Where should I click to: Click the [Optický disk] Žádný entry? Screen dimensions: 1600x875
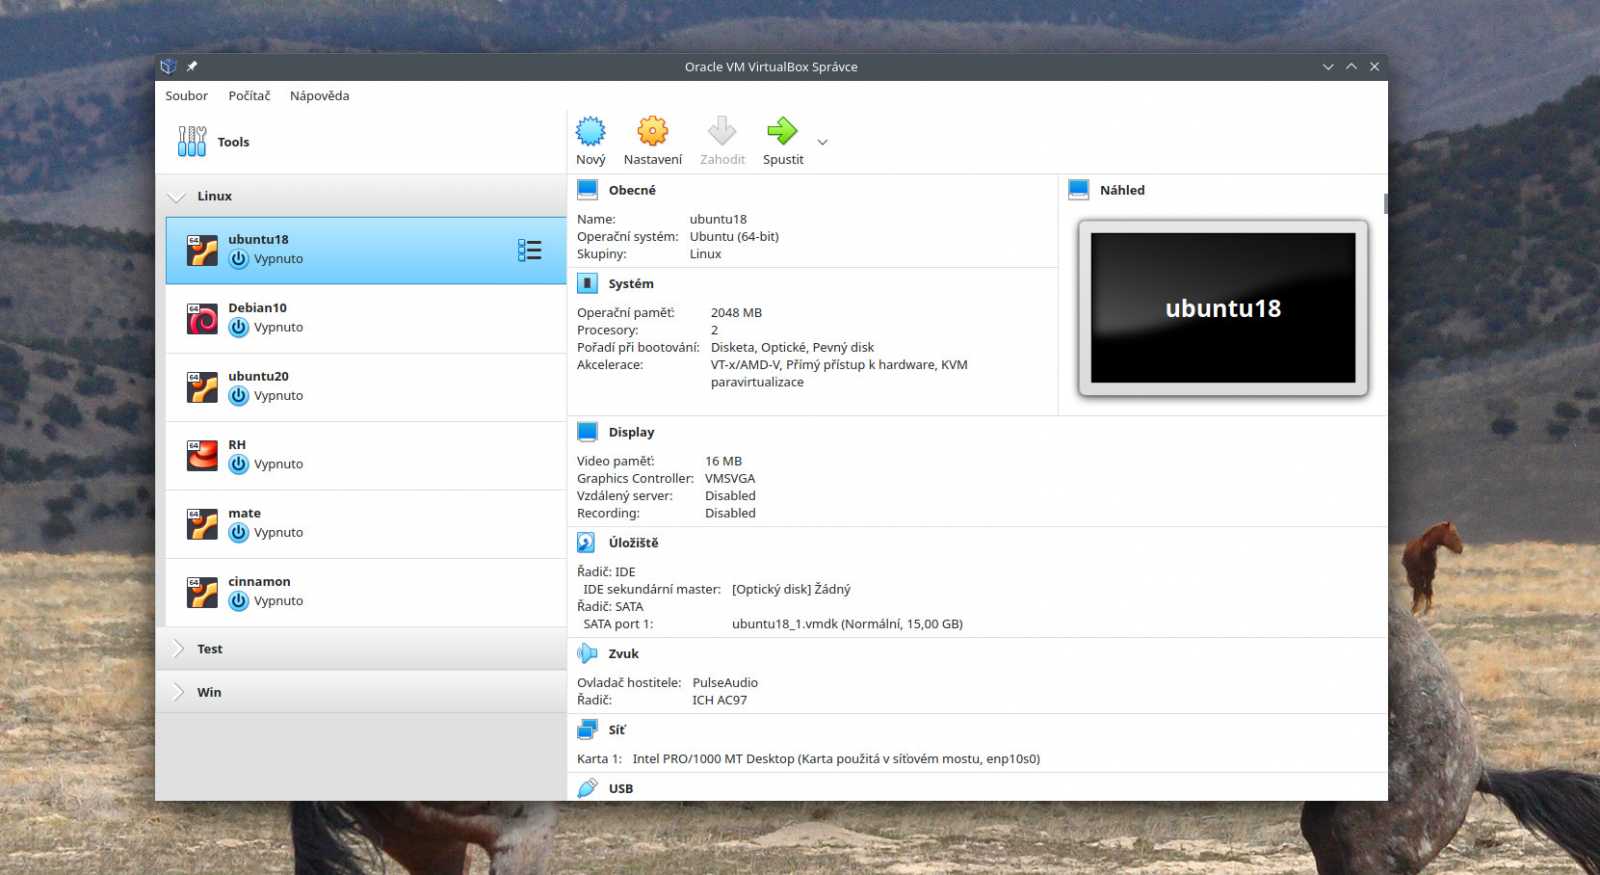coord(791,590)
